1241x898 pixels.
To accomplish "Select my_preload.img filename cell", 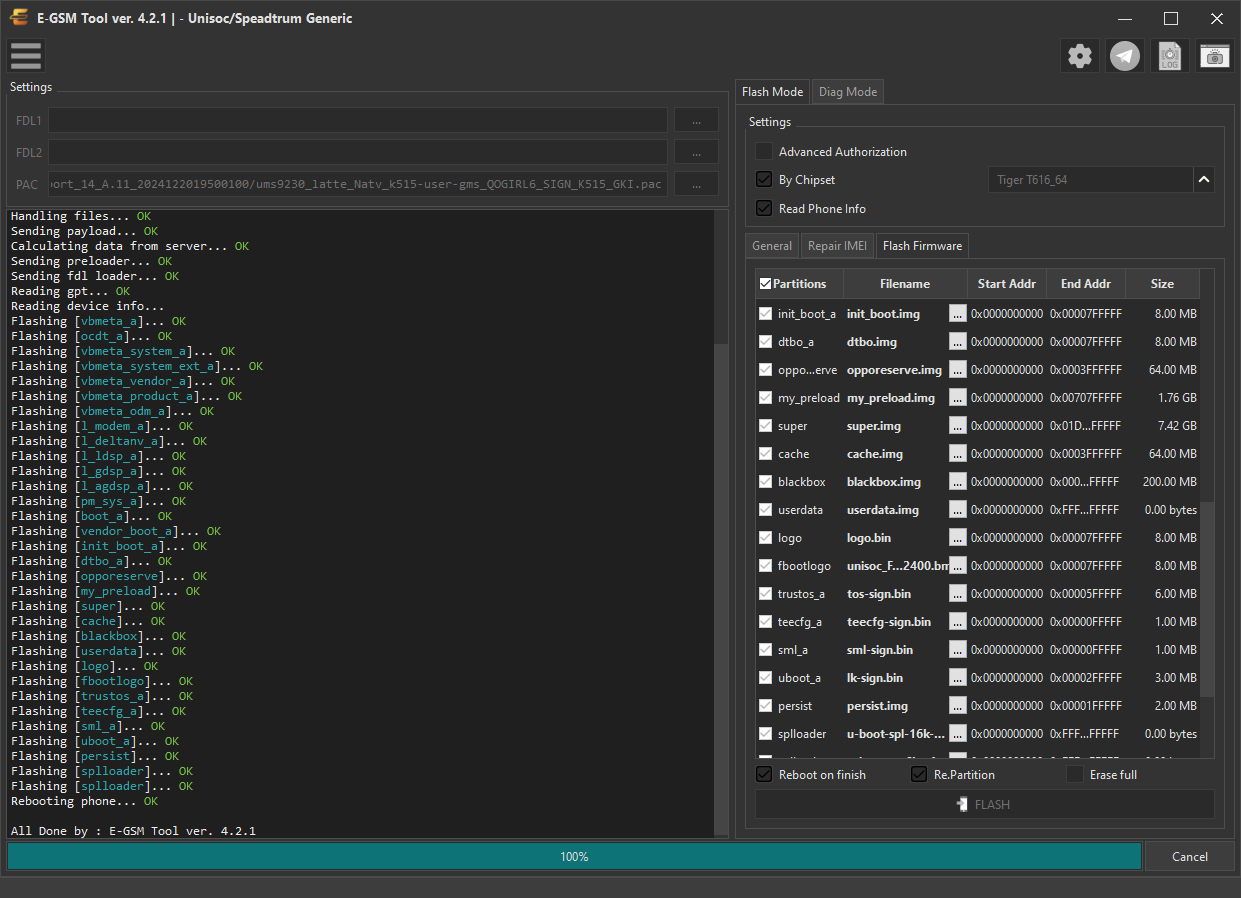I will coord(891,398).
